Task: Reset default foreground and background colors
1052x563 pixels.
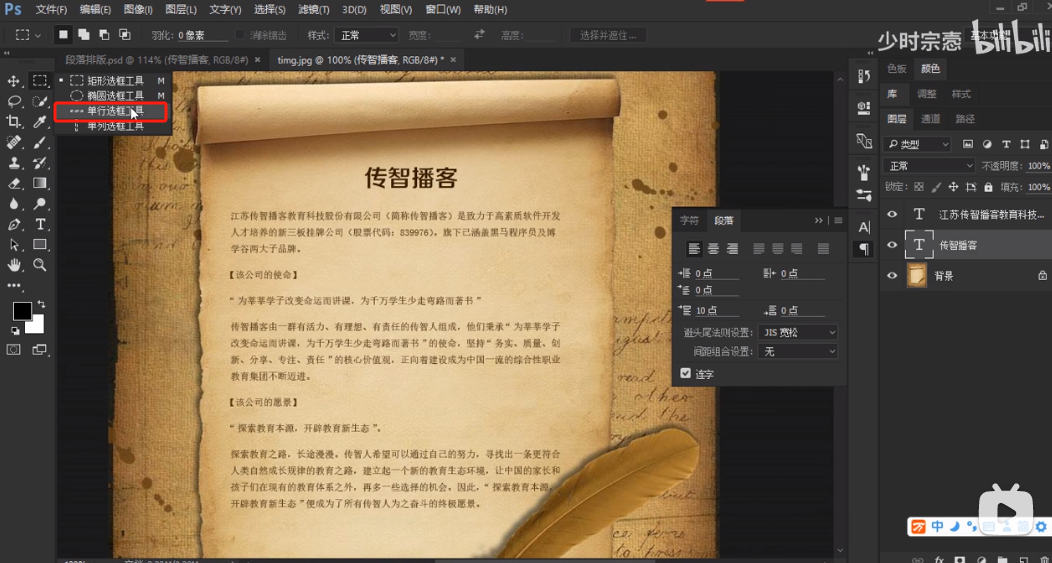Action: (15, 331)
